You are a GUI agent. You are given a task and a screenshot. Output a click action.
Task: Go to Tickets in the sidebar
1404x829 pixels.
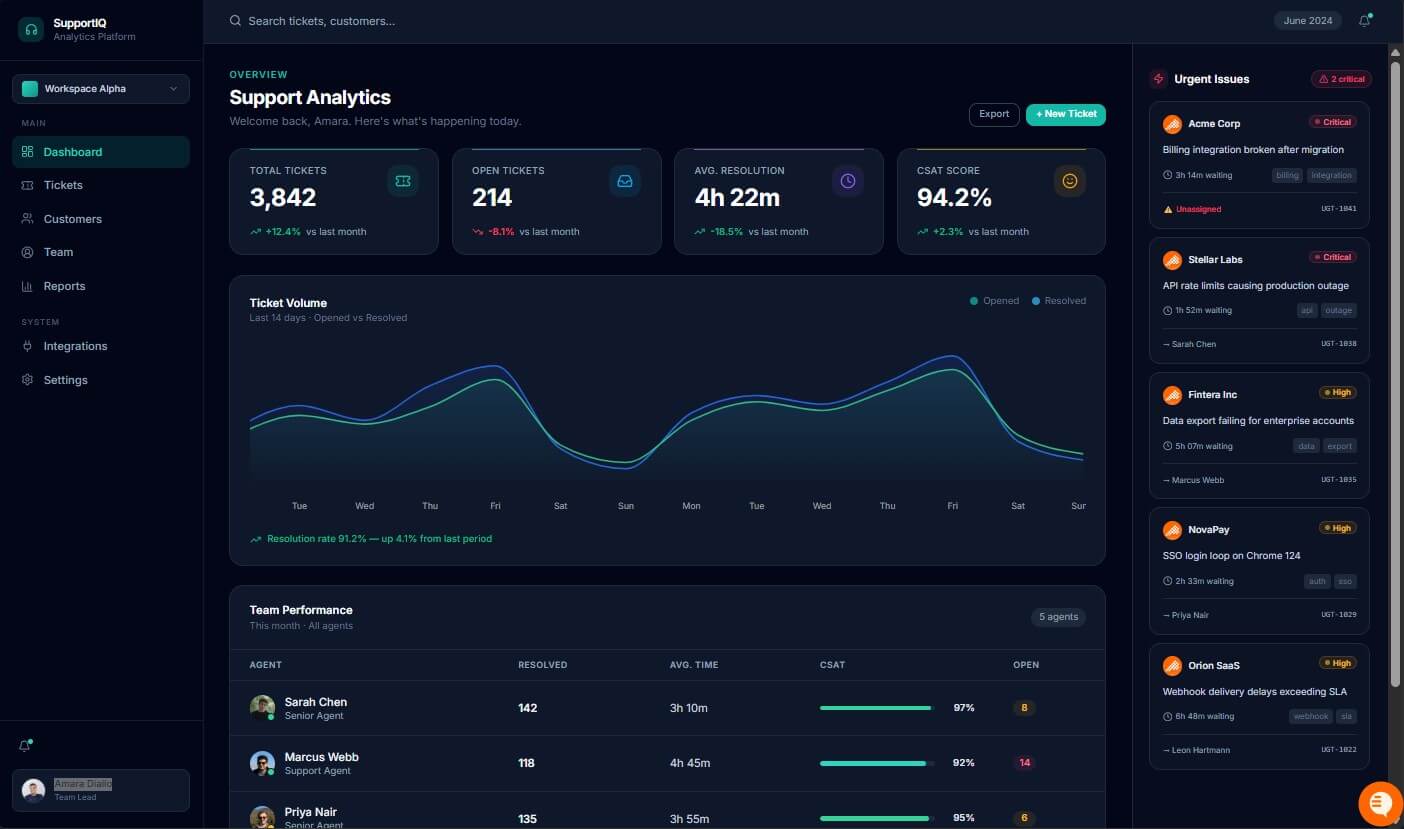[101, 185]
